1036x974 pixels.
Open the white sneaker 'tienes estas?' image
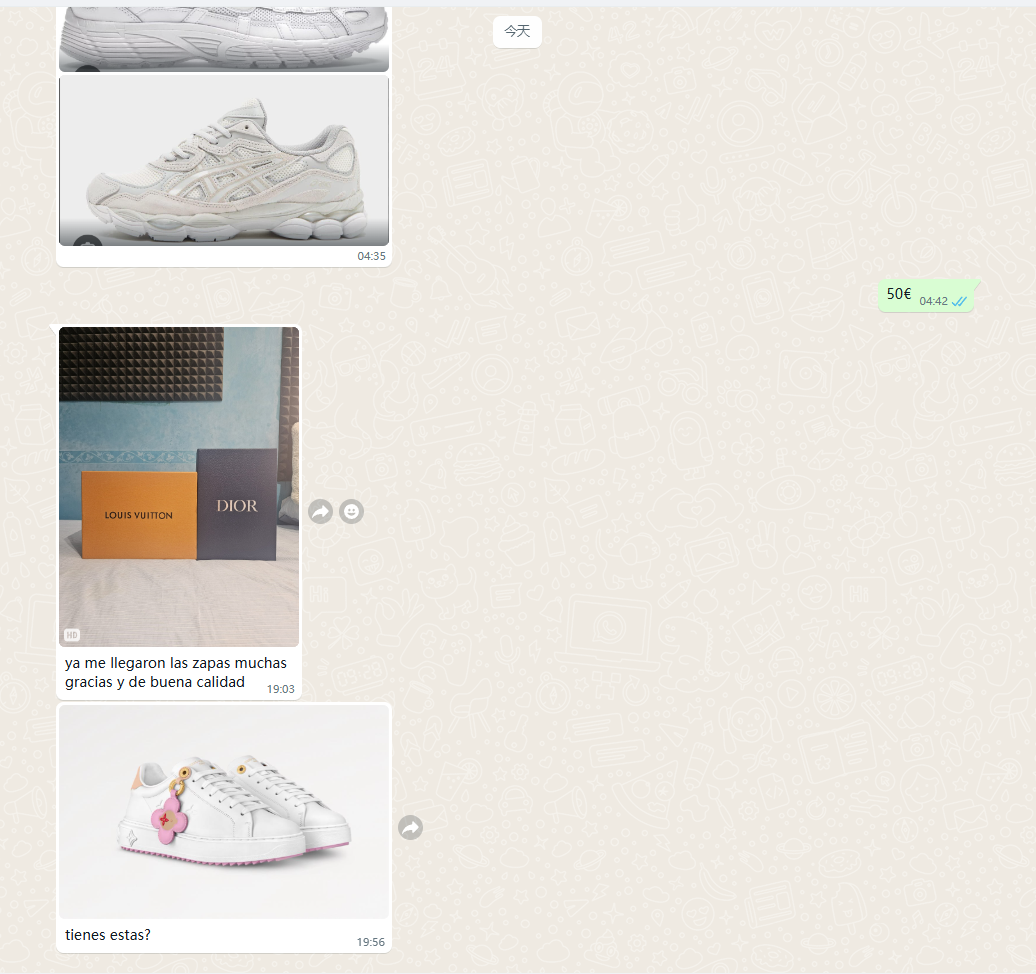tap(224, 811)
